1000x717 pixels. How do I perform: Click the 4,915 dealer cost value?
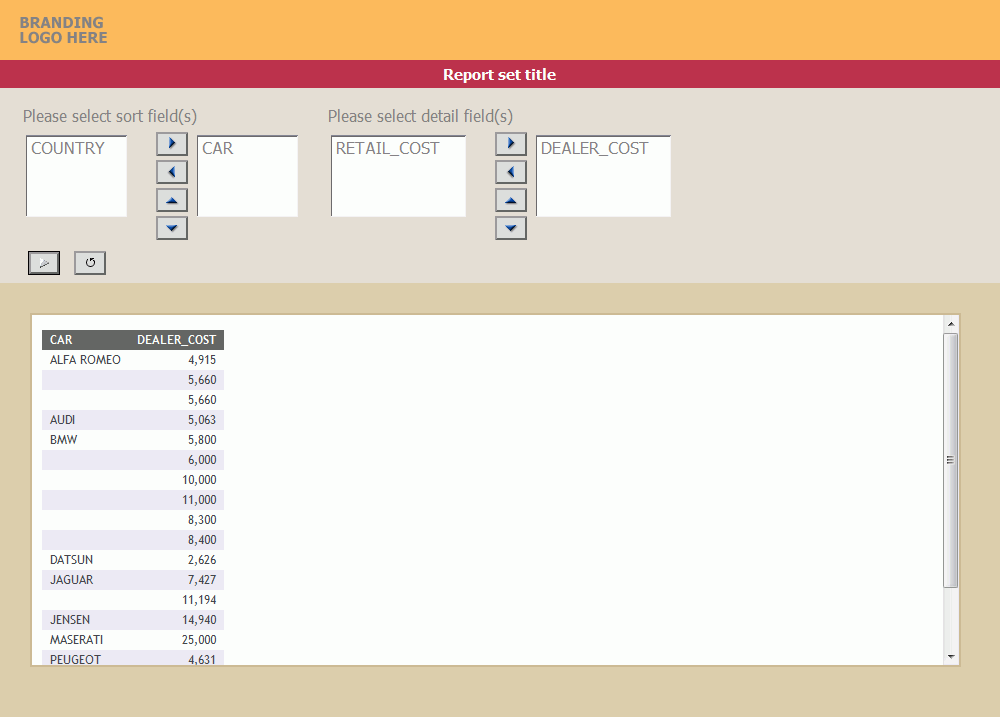click(x=202, y=360)
